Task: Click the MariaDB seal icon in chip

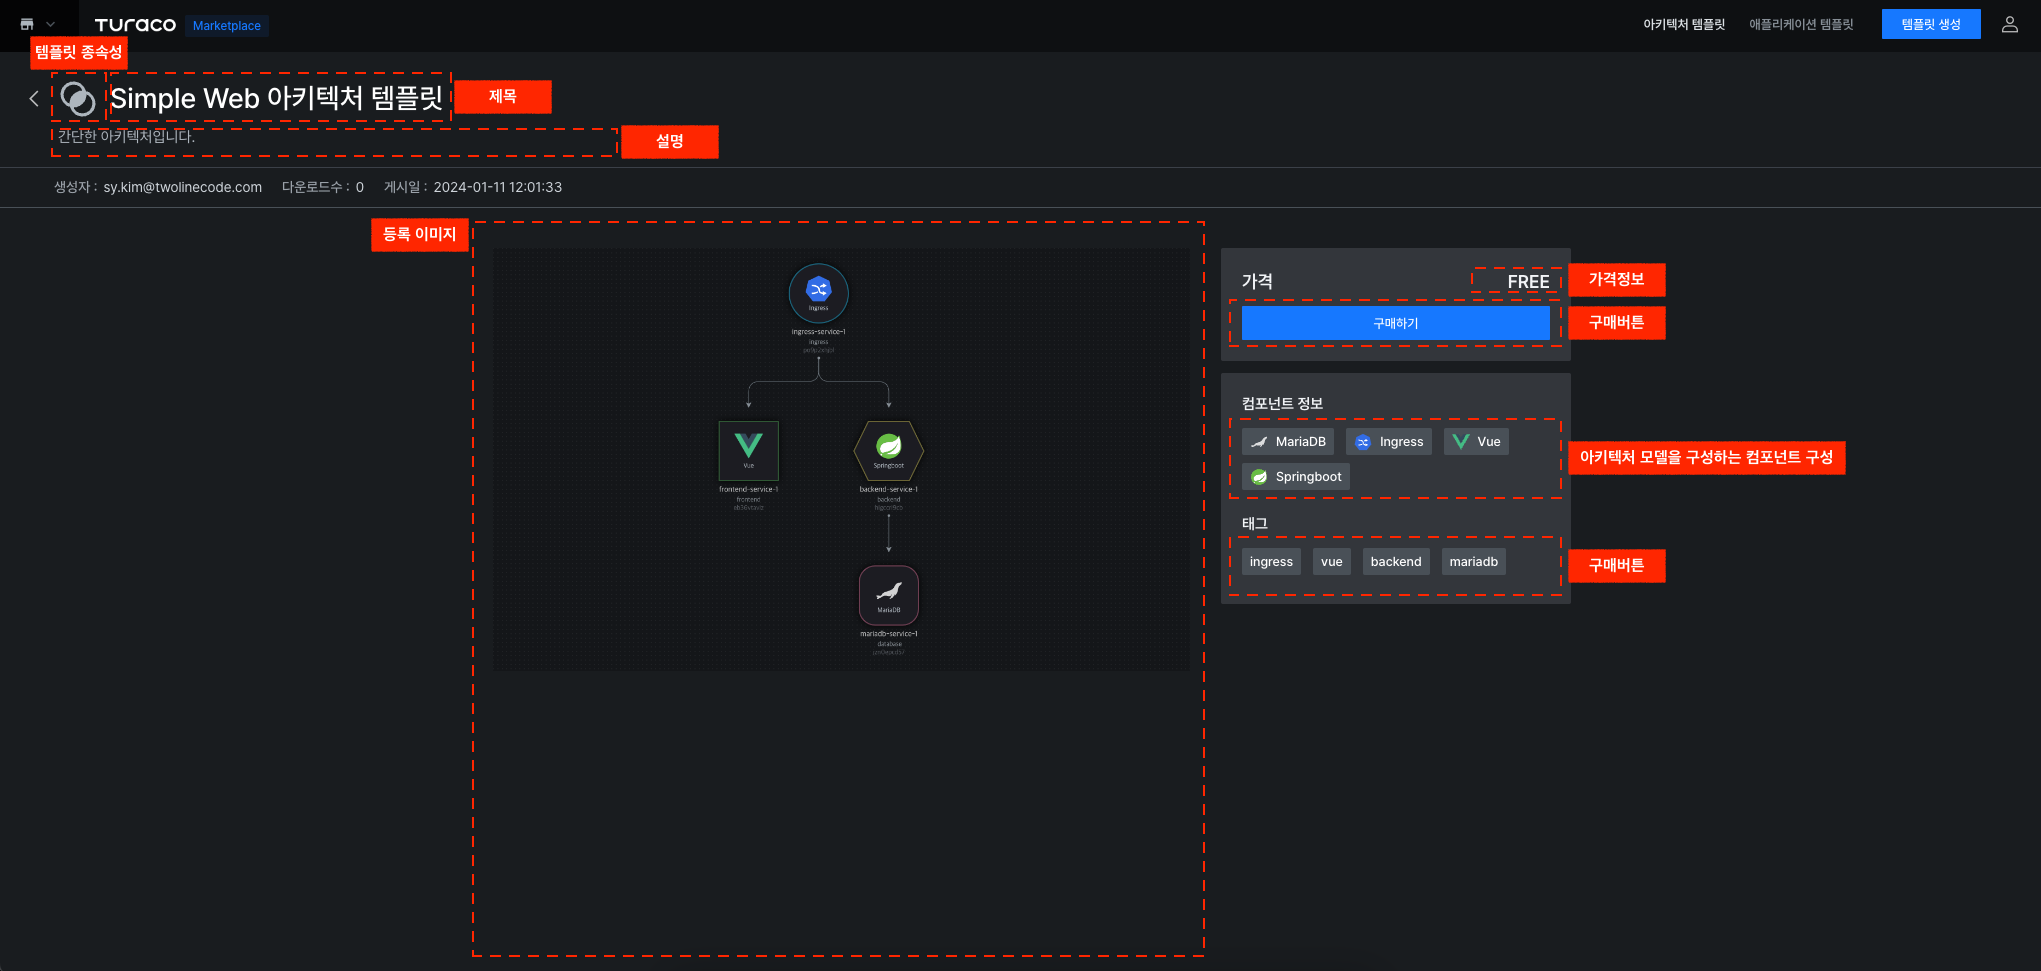Action: pyautogui.click(x=1259, y=442)
